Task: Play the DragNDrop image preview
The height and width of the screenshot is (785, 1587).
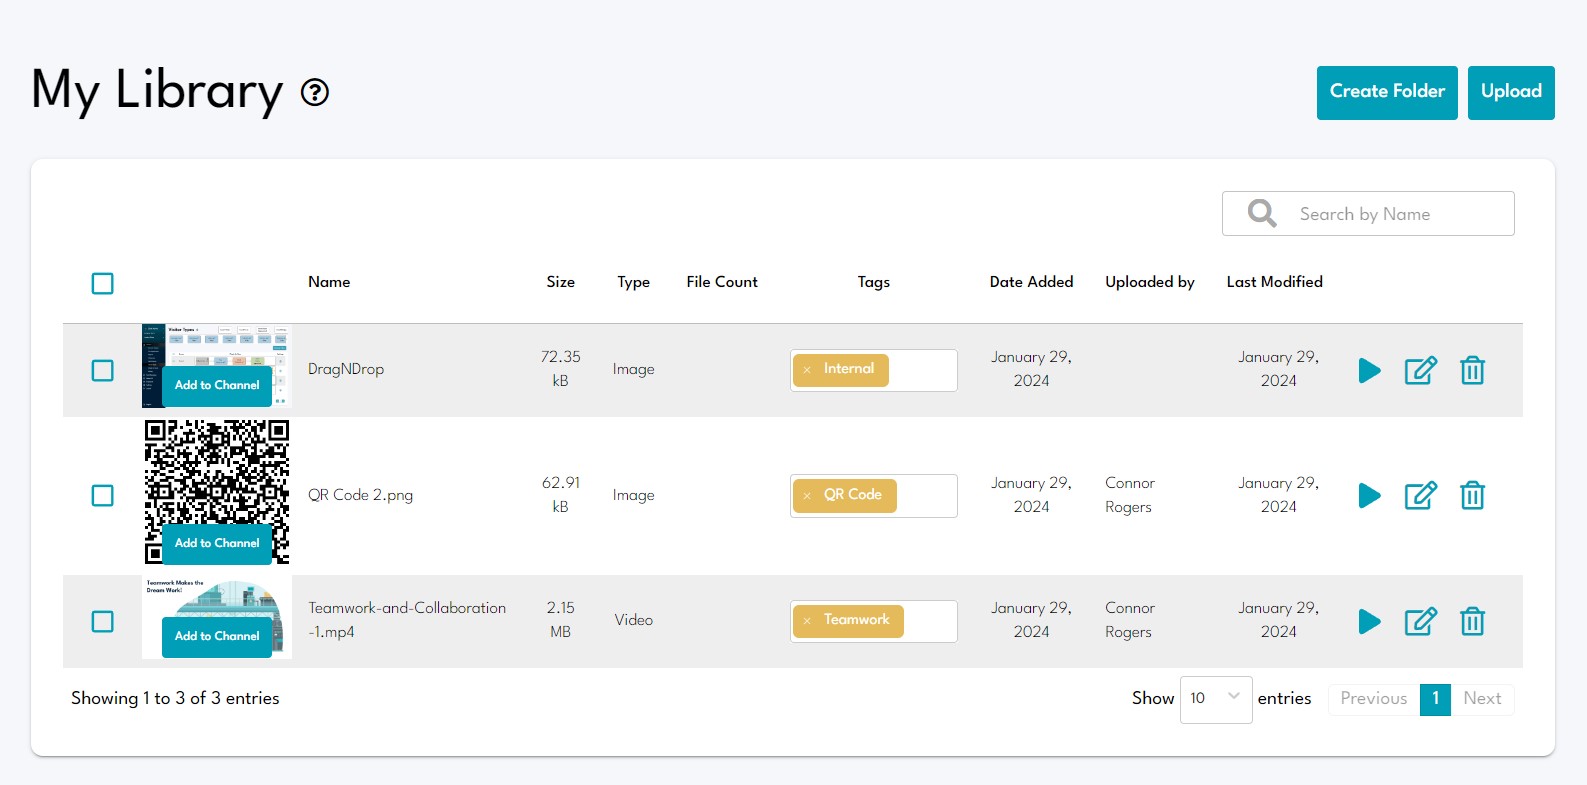Action: (x=1369, y=370)
